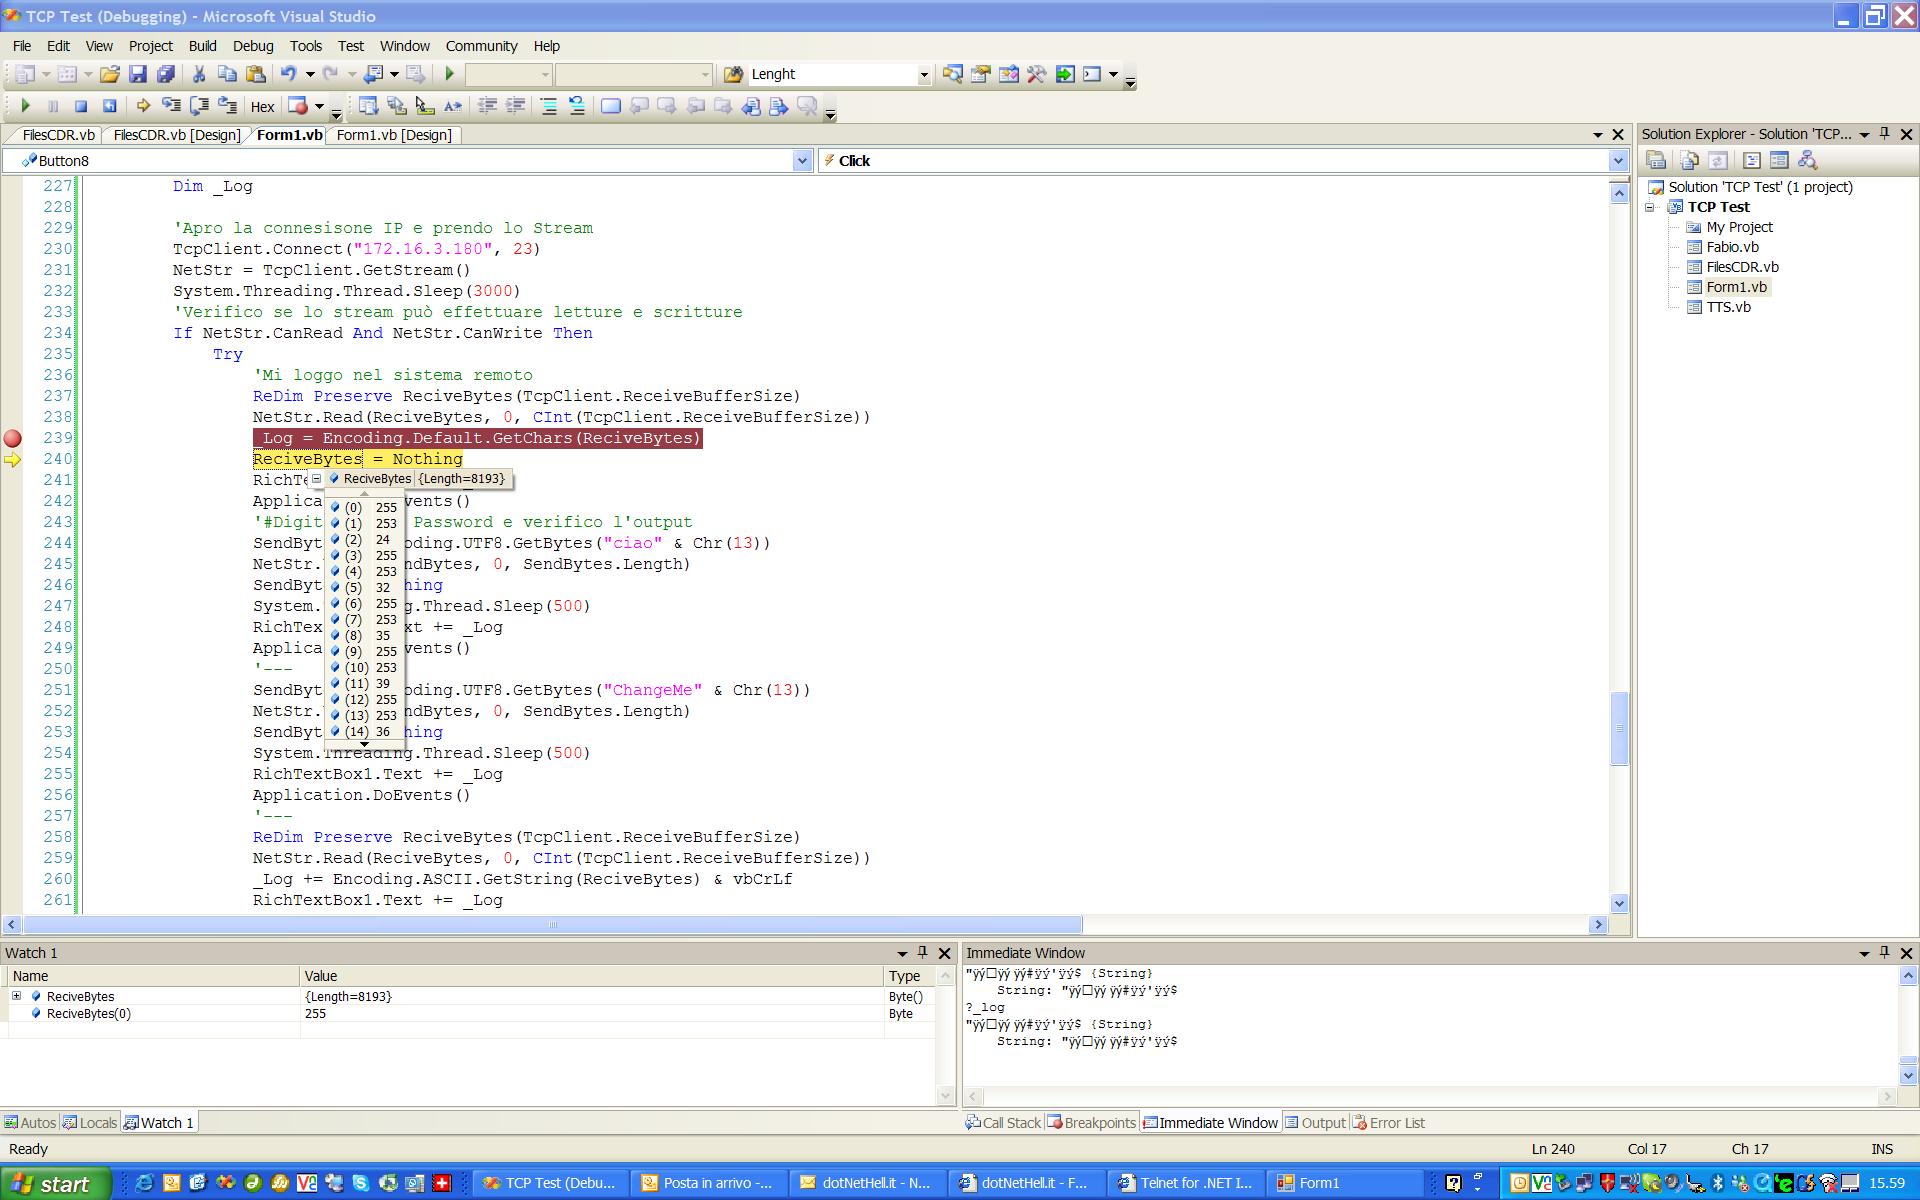Image resolution: width=1920 pixels, height=1200 pixels.
Task: Solution Explorer View Code icon
Action: pyautogui.click(x=1751, y=160)
